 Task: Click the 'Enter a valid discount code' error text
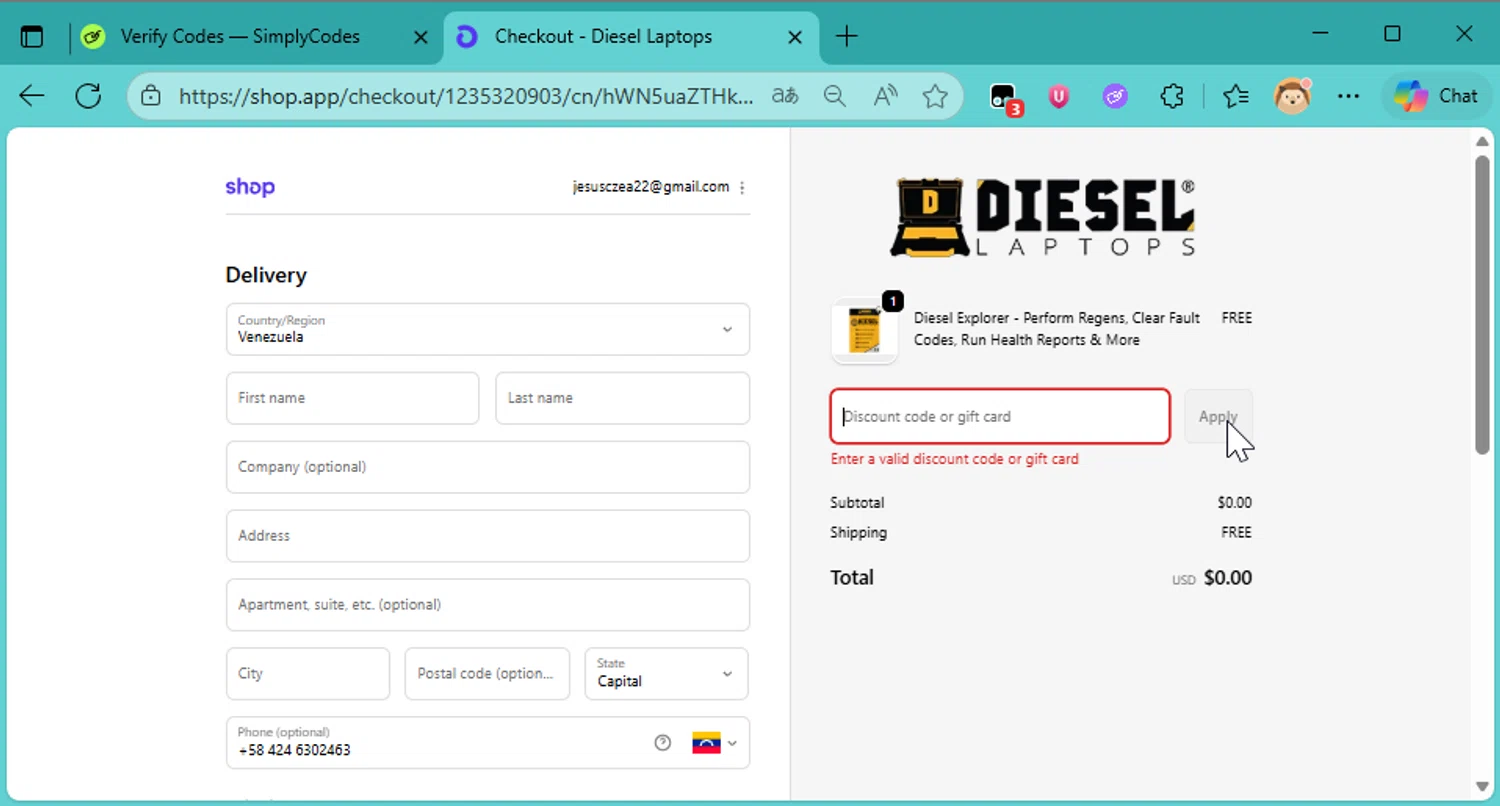click(955, 459)
